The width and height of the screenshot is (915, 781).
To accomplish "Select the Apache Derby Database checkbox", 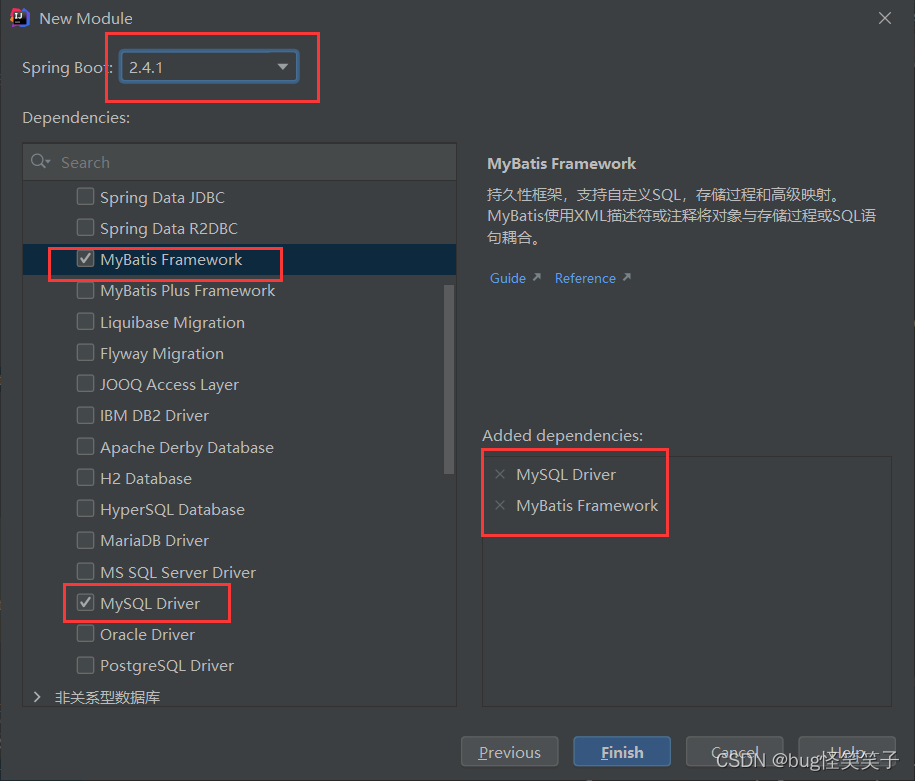I will (85, 447).
